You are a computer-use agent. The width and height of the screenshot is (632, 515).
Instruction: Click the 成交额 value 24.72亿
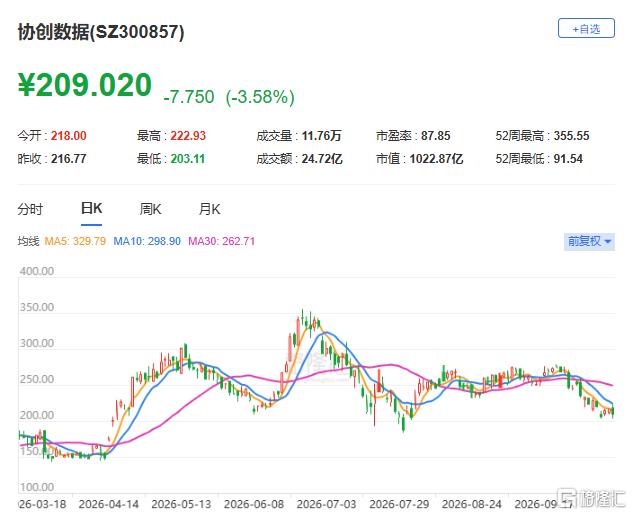[x=322, y=158]
